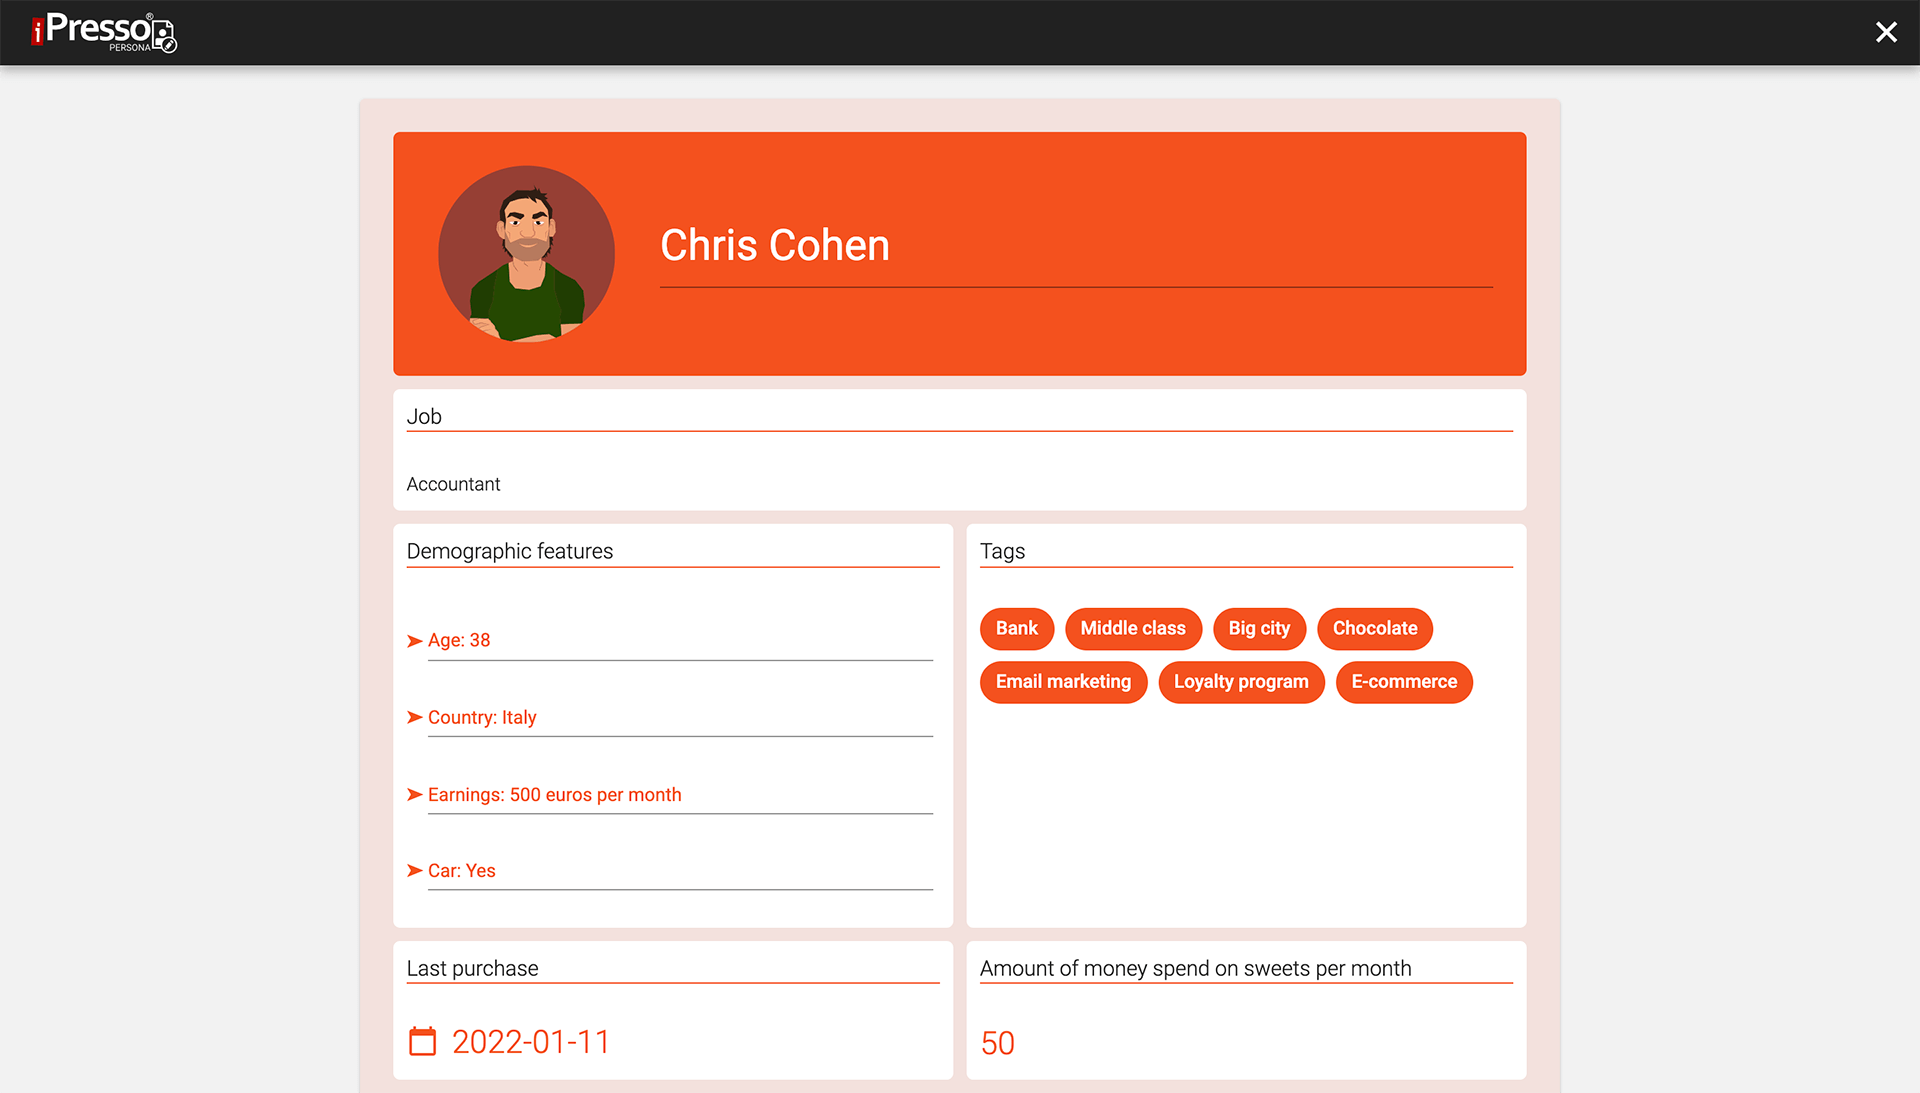Click the 2022-01-11 purchase date
This screenshot has width=1920, height=1093.
(530, 1042)
